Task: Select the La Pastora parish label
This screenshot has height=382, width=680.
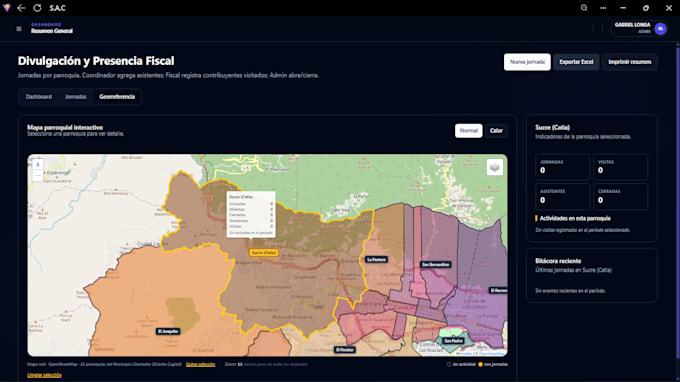Action: point(376,259)
